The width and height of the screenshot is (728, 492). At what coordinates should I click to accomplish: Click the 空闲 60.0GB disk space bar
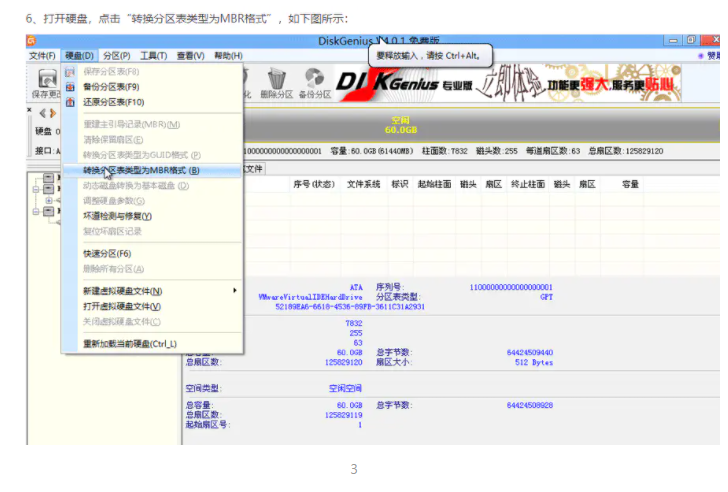coord(481,125)
